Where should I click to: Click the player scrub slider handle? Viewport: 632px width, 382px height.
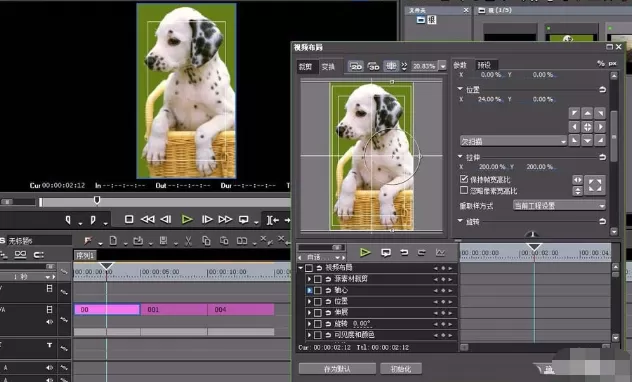coord(97,200)
